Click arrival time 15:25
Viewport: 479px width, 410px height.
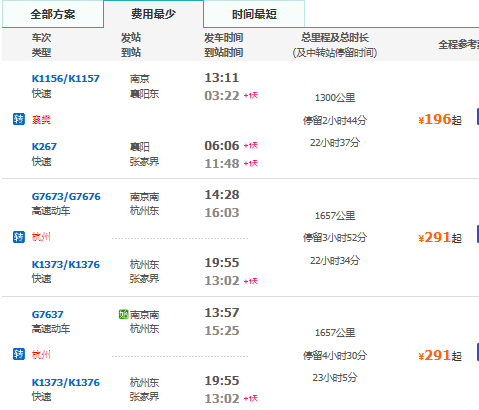pos(222,331)
